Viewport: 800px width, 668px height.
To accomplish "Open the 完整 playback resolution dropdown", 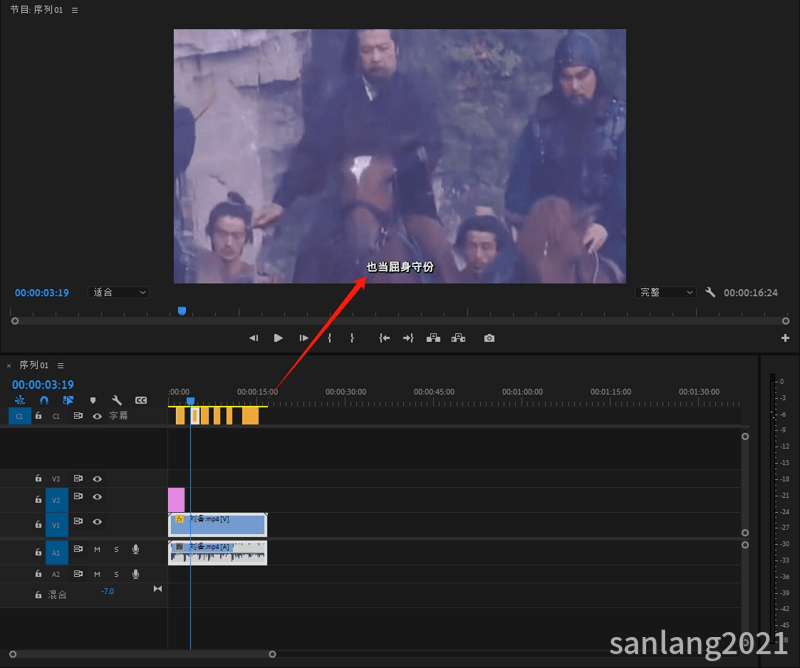I will pyautogui.click(x=665, y=292).
